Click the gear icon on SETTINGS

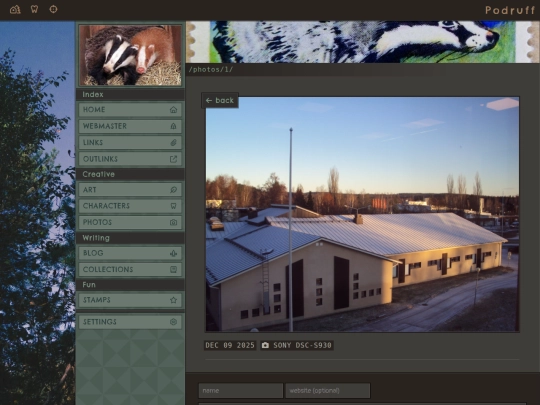(x=173, y=322)
